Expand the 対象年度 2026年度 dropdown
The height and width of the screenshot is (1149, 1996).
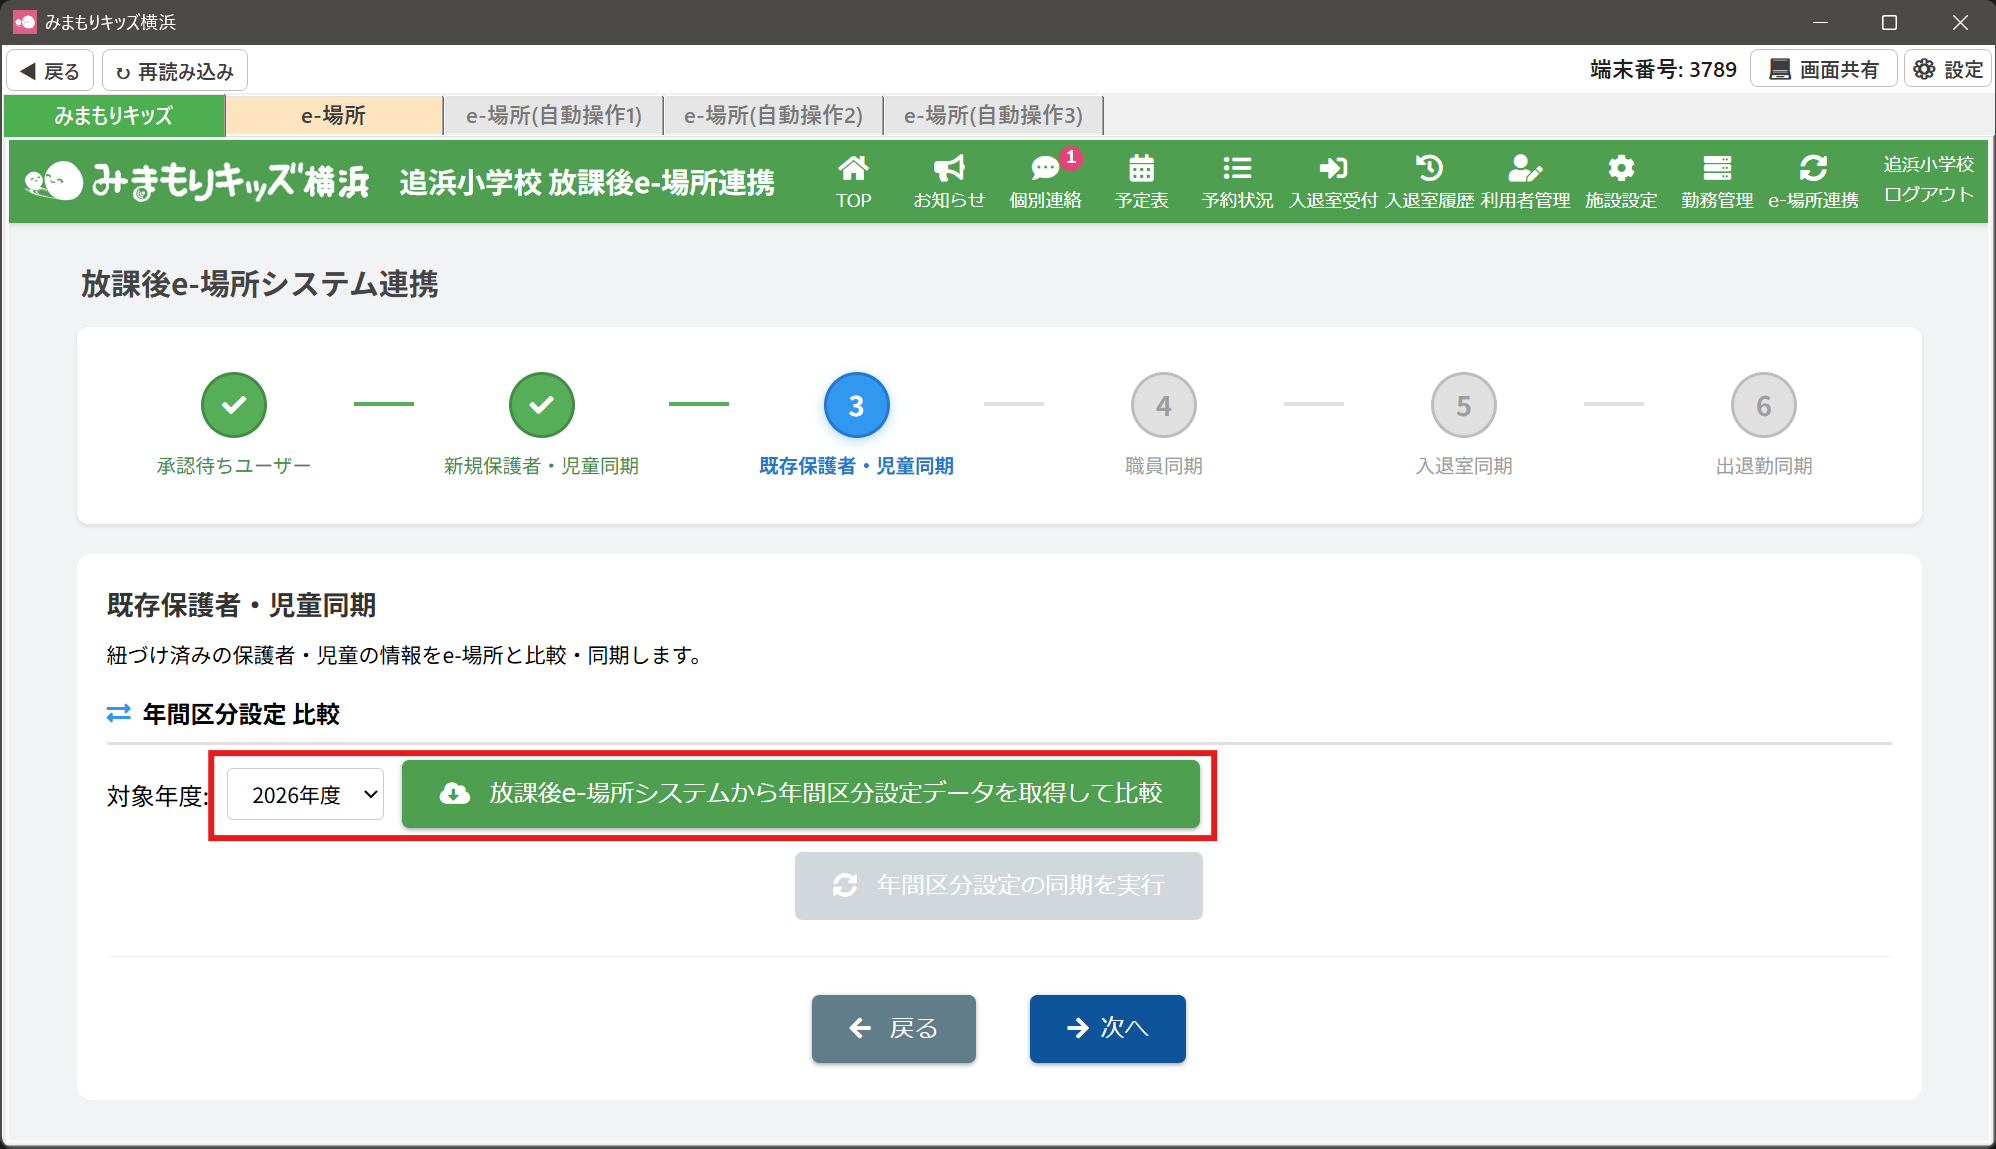(305, 794)
